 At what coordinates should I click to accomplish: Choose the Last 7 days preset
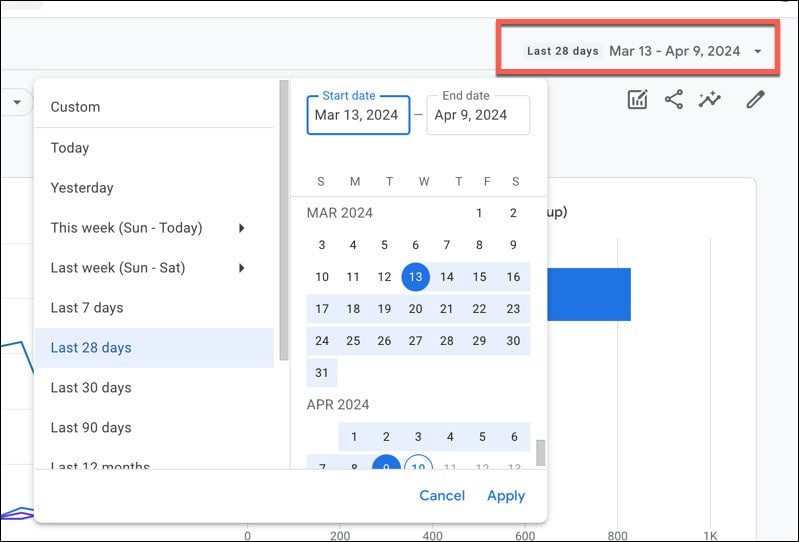(87, 308)
